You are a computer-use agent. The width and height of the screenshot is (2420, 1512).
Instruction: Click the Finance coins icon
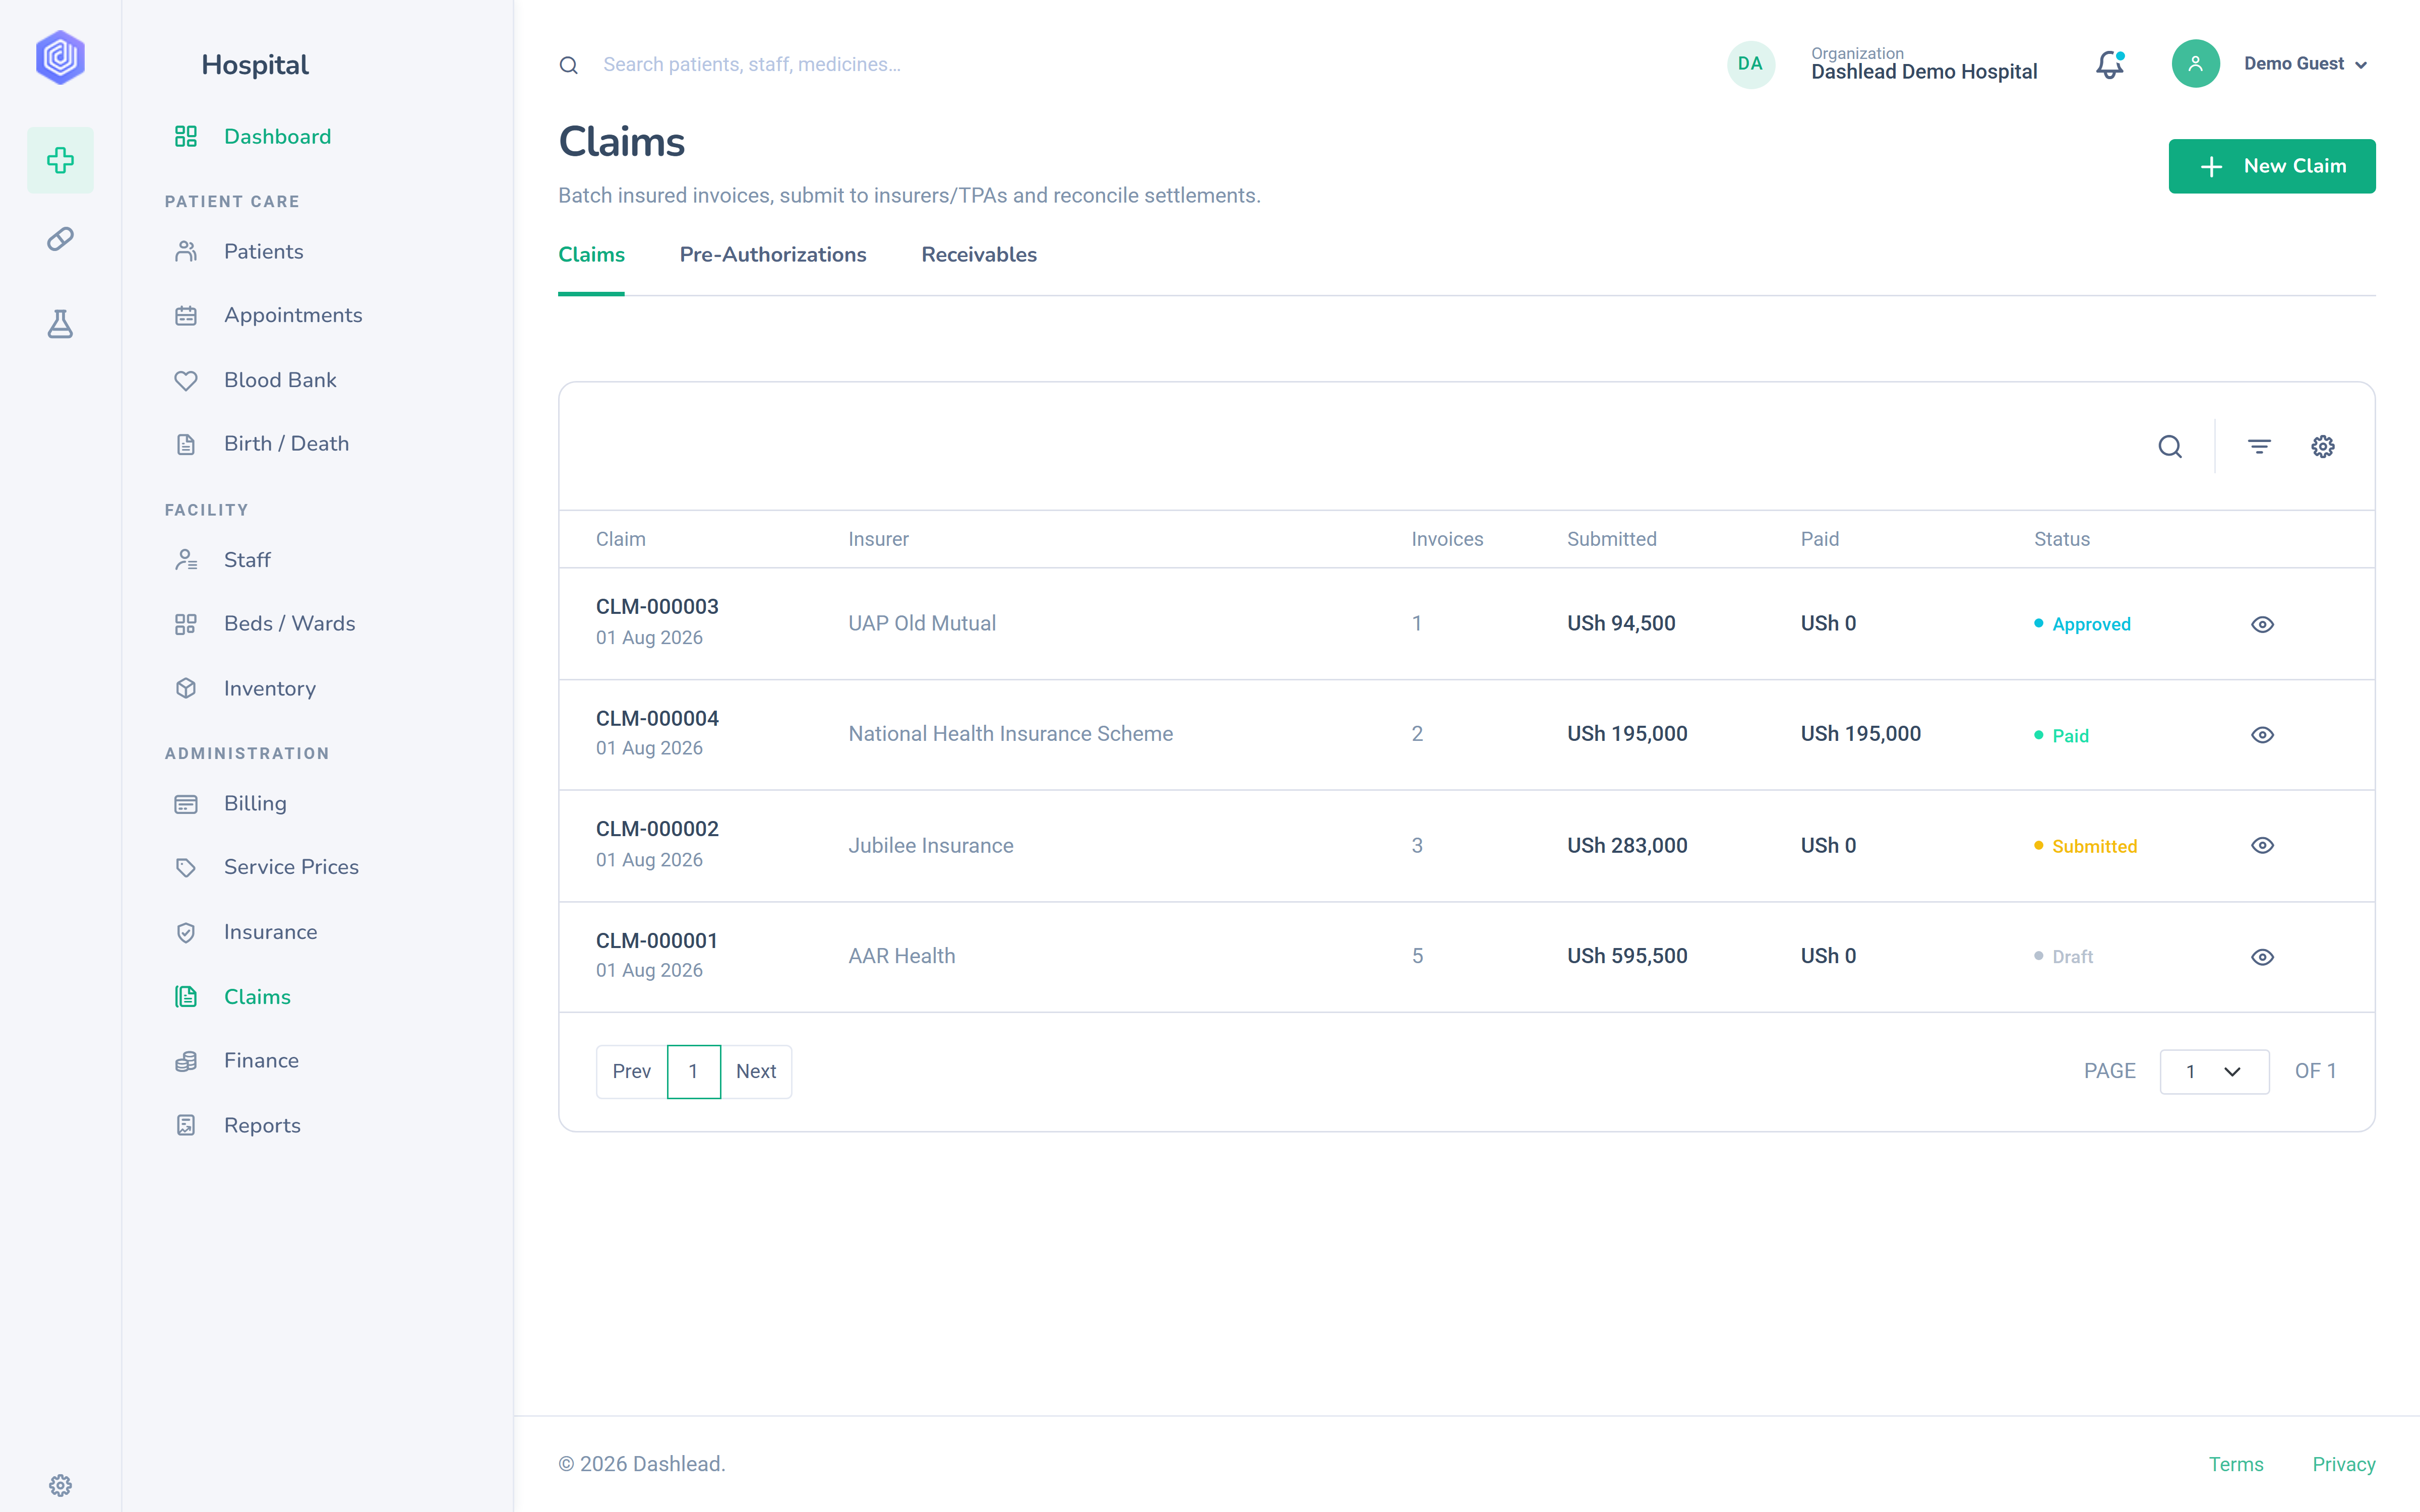click(x=186, y=1061)
